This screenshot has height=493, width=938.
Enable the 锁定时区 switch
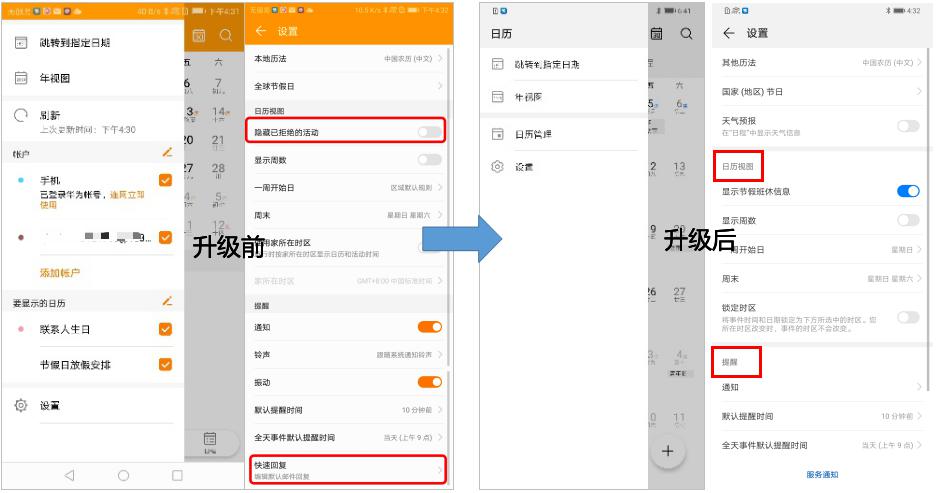[x=908, y=317]
